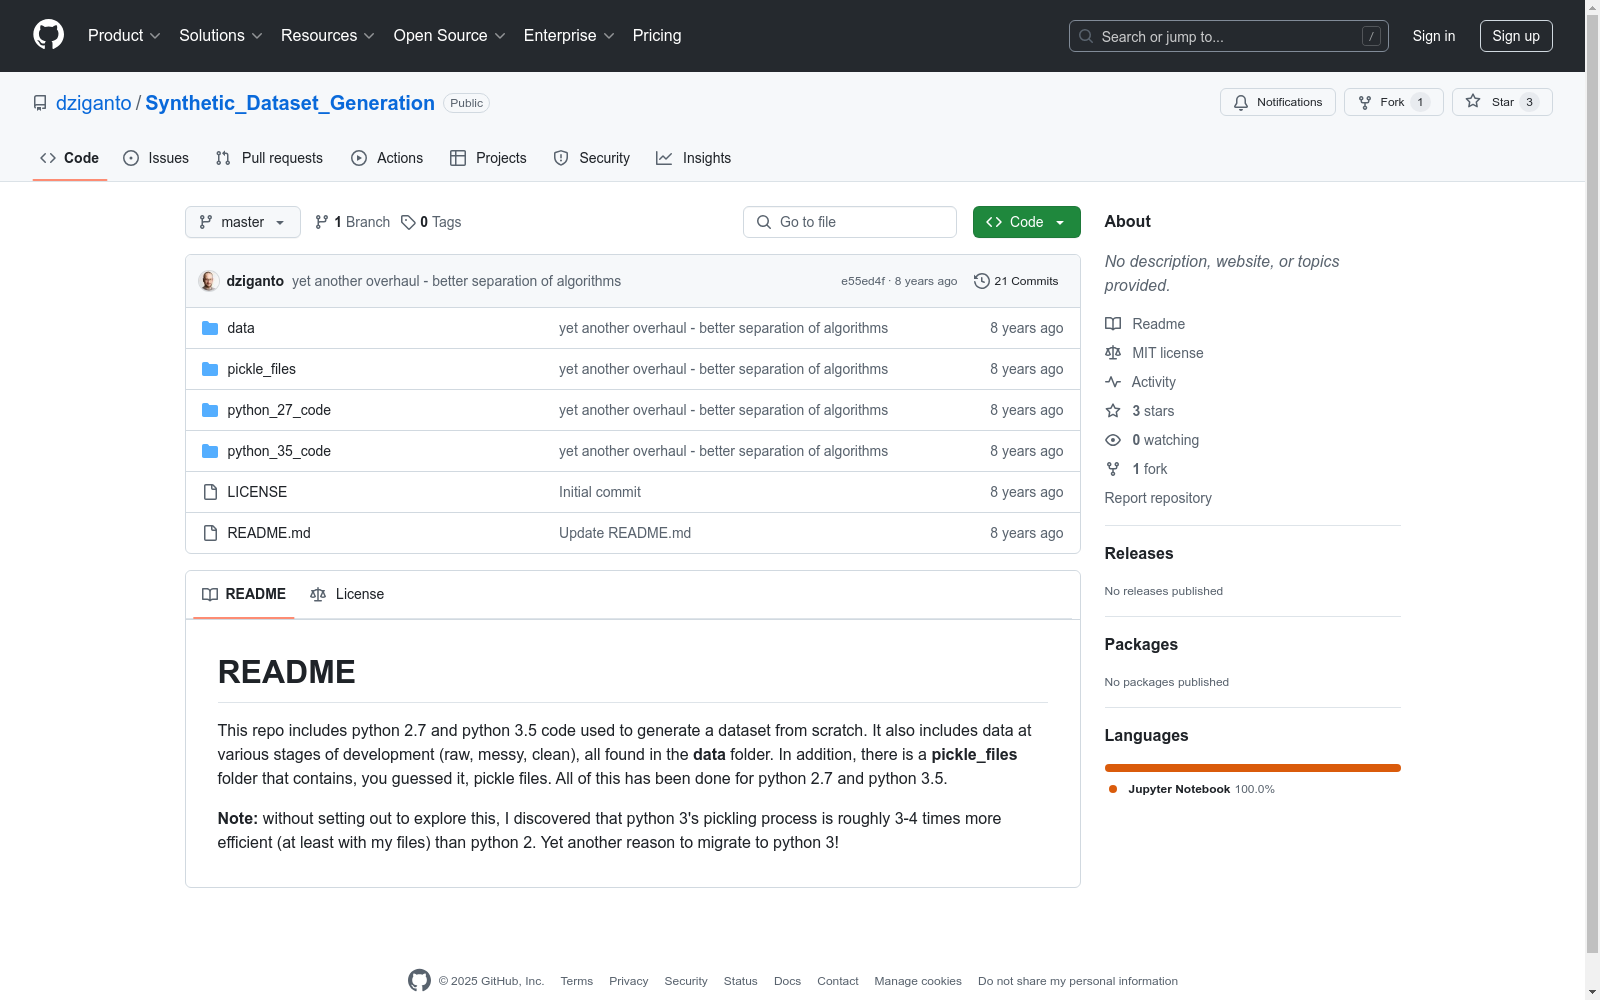Click the book icon beside Readme
1600x1000 pixels.
point(1113,324)
